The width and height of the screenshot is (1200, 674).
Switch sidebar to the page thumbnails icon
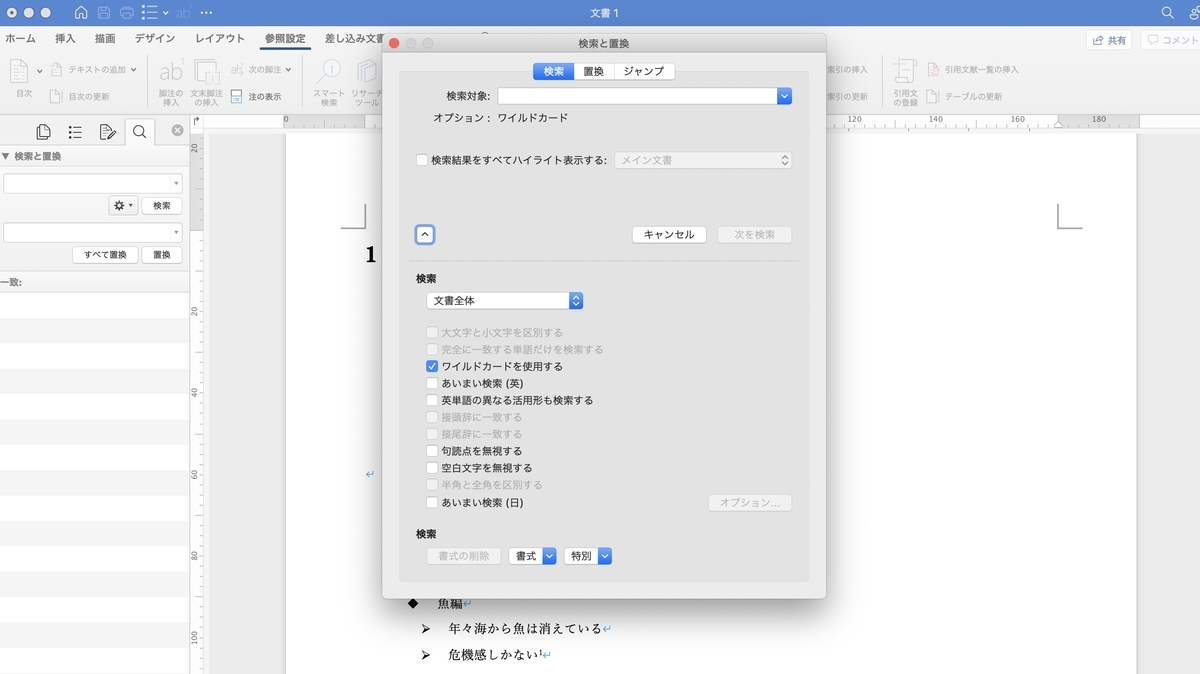[42, 131]
